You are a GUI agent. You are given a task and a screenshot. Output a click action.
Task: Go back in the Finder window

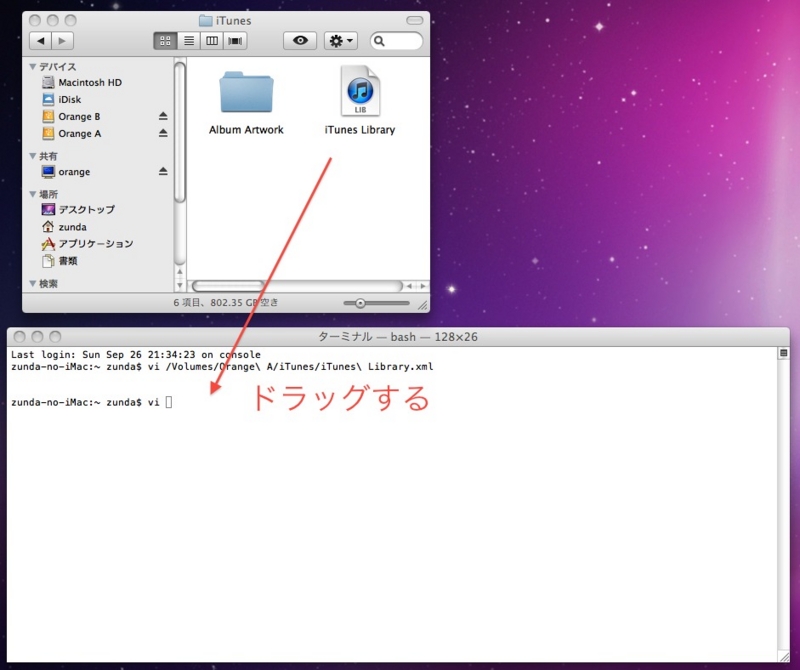pos(40,41)
